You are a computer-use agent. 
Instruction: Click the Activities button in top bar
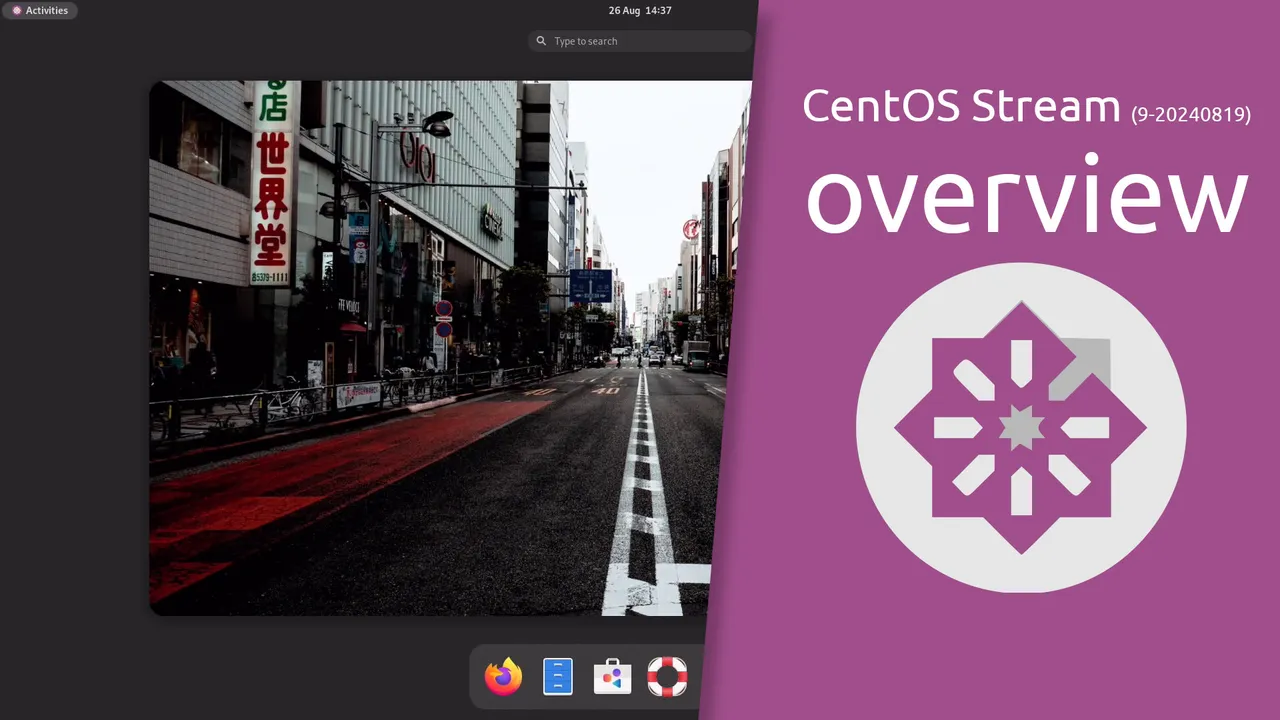(x=40, y=10)
